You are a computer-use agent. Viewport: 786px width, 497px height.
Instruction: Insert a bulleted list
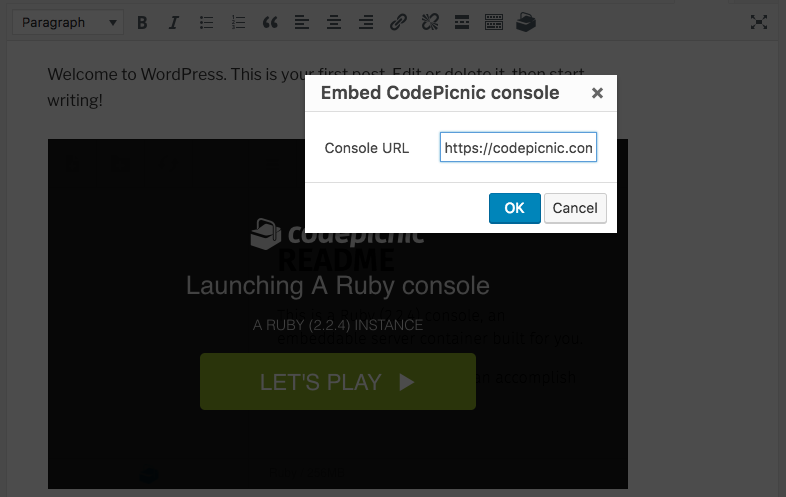(x=206, y=23)
